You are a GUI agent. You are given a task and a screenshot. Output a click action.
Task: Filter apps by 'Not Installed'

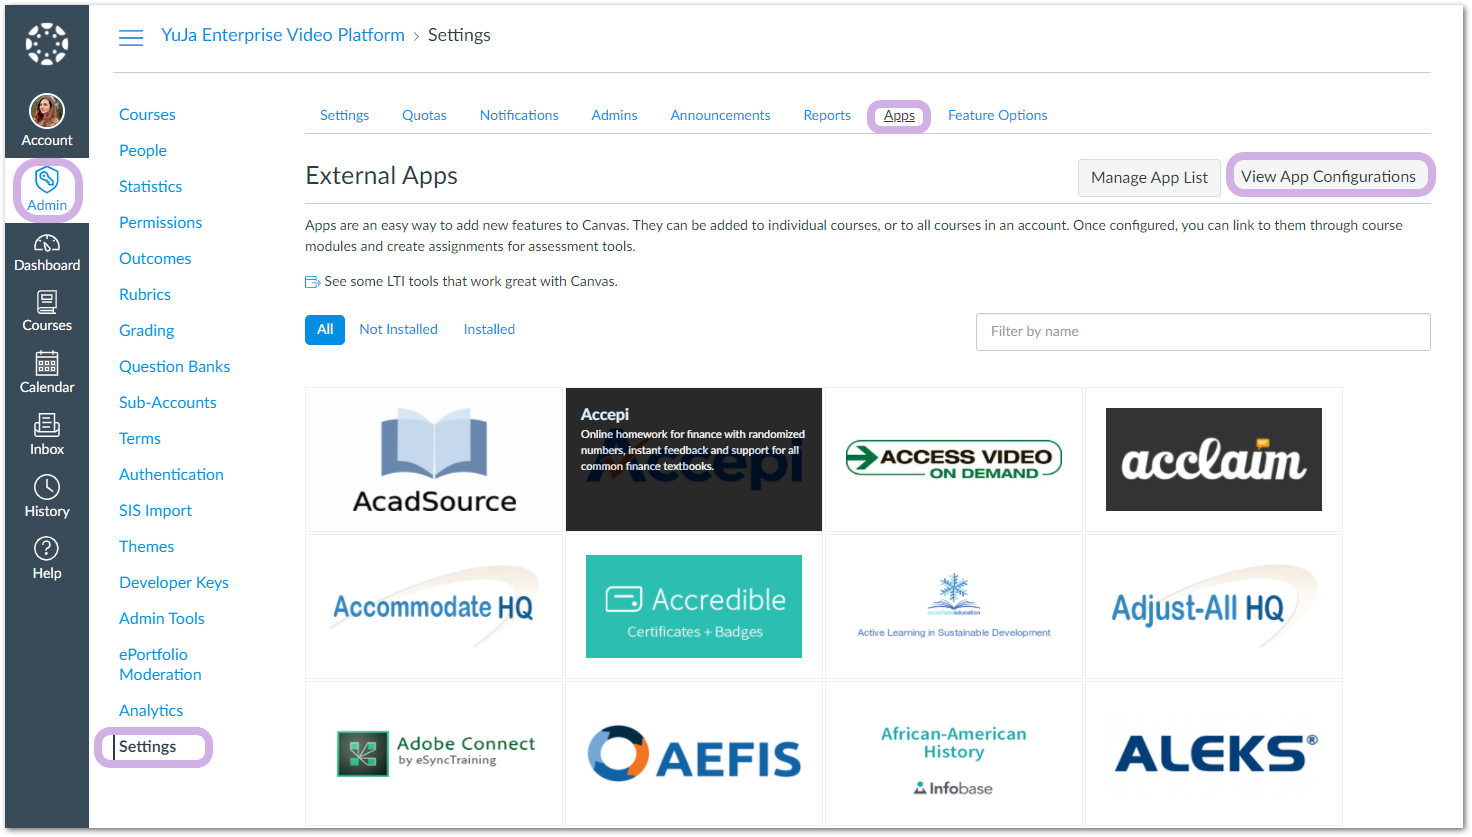pyautogui.click(x=398, y=329)
